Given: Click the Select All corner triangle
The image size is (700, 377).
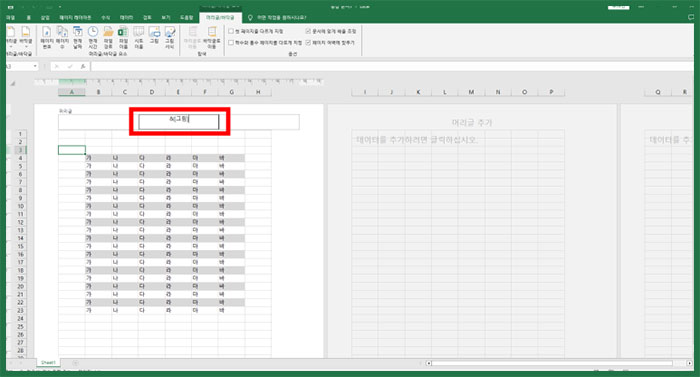Looking at the screenshot, I should pyautogui.click(x=13, y=84).
